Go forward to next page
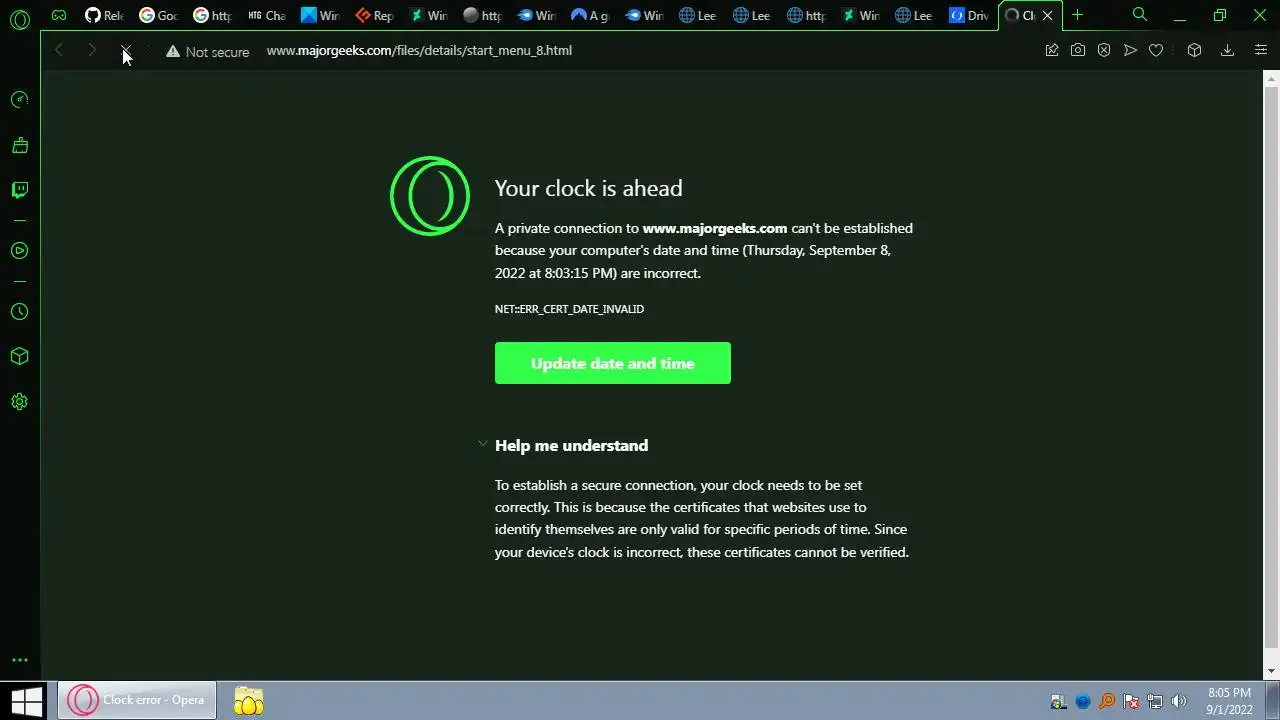 click(92, 50)
